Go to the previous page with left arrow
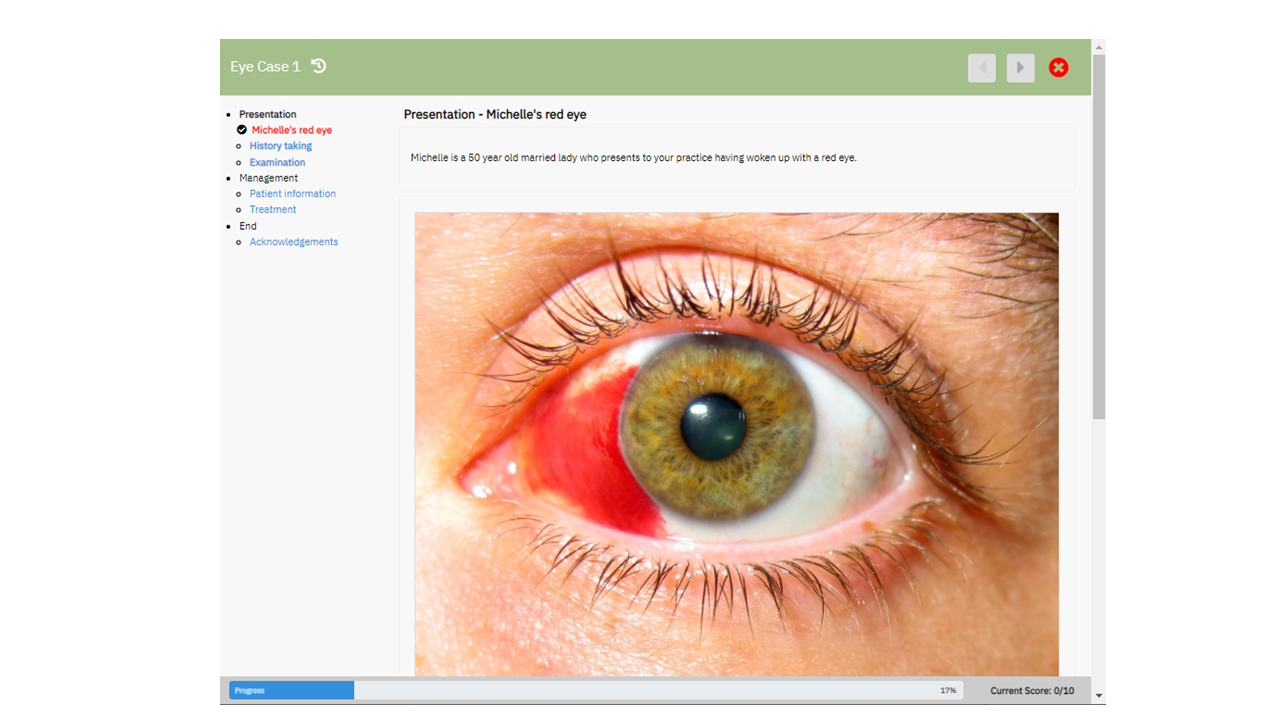The width and height of the screenshot is (1280, 720). tap(981, 68)
